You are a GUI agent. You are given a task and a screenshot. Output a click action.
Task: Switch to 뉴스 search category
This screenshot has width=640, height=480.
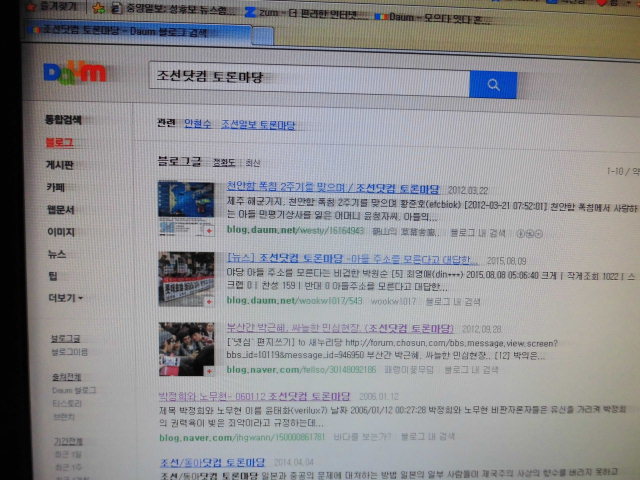57,254
